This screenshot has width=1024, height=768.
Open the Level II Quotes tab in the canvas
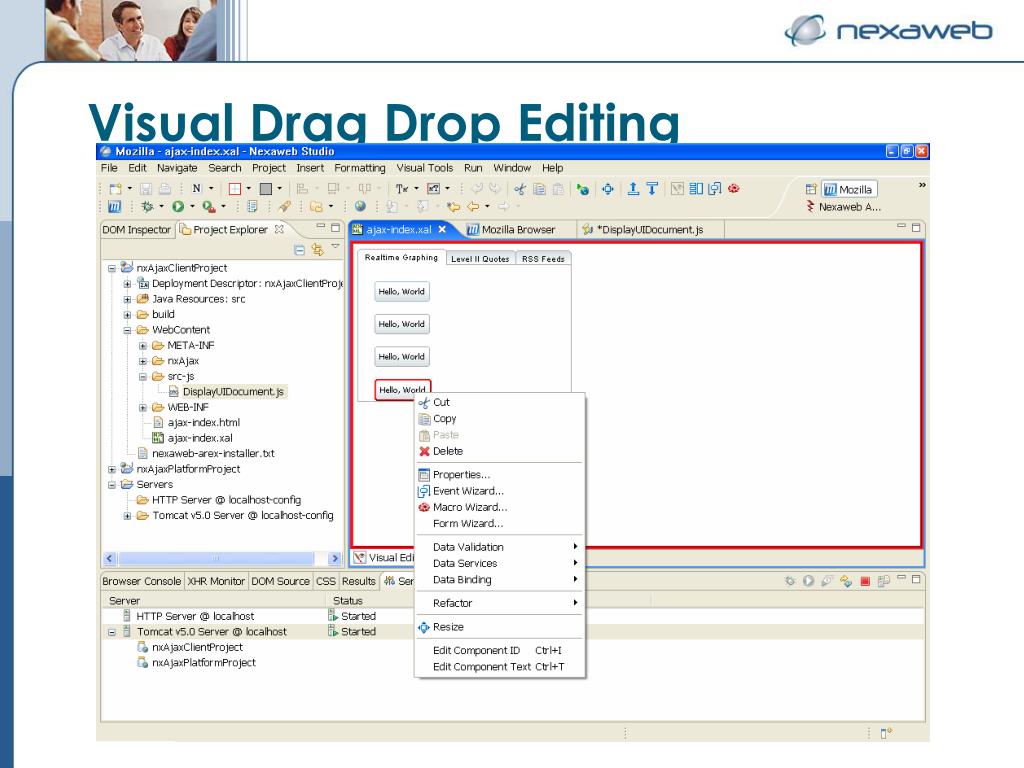click(480, 259)
